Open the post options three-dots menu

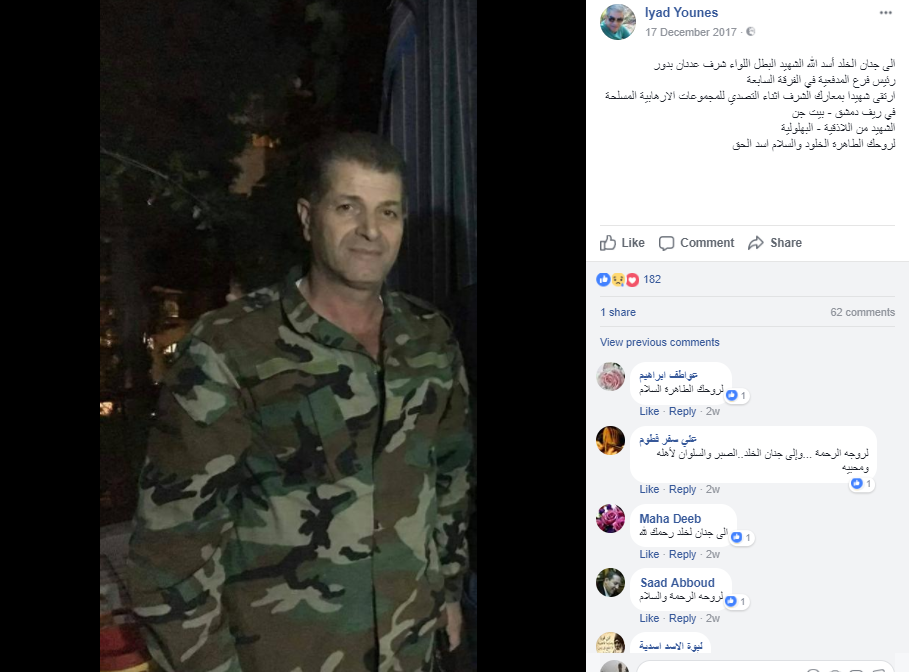[x=885, y=13]
